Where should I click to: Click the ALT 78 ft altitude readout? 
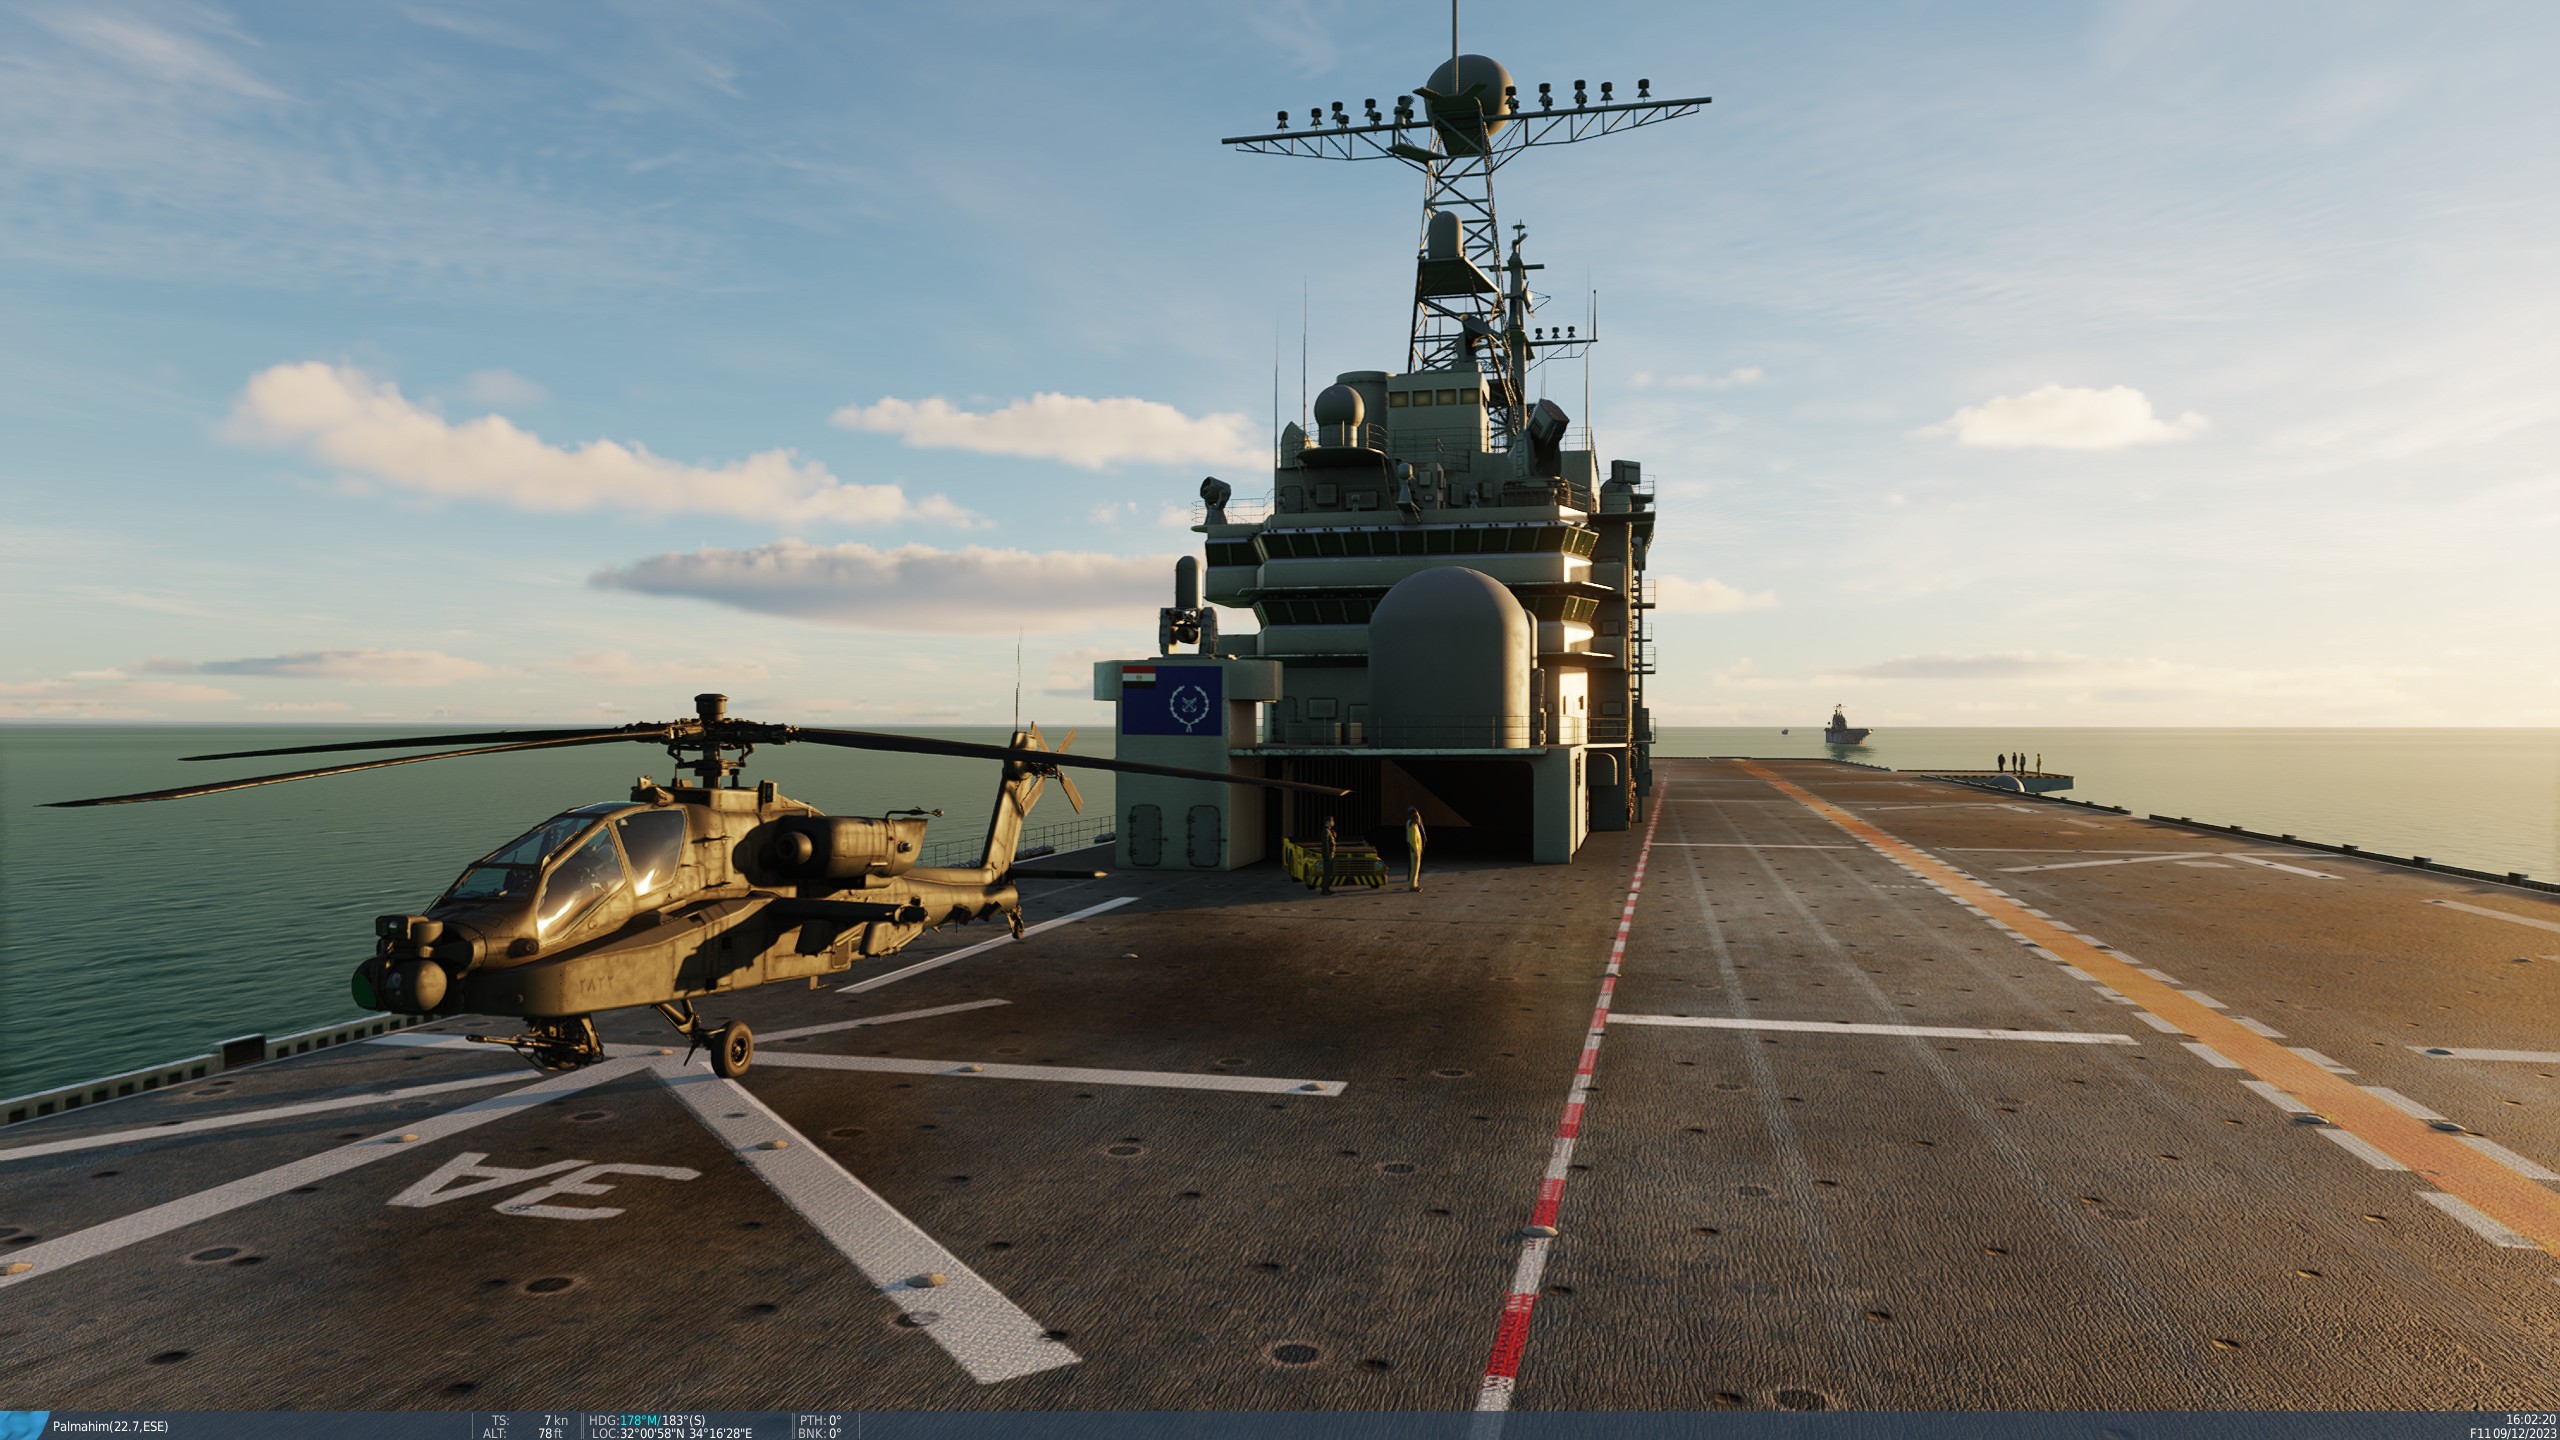pos(529,1433)
